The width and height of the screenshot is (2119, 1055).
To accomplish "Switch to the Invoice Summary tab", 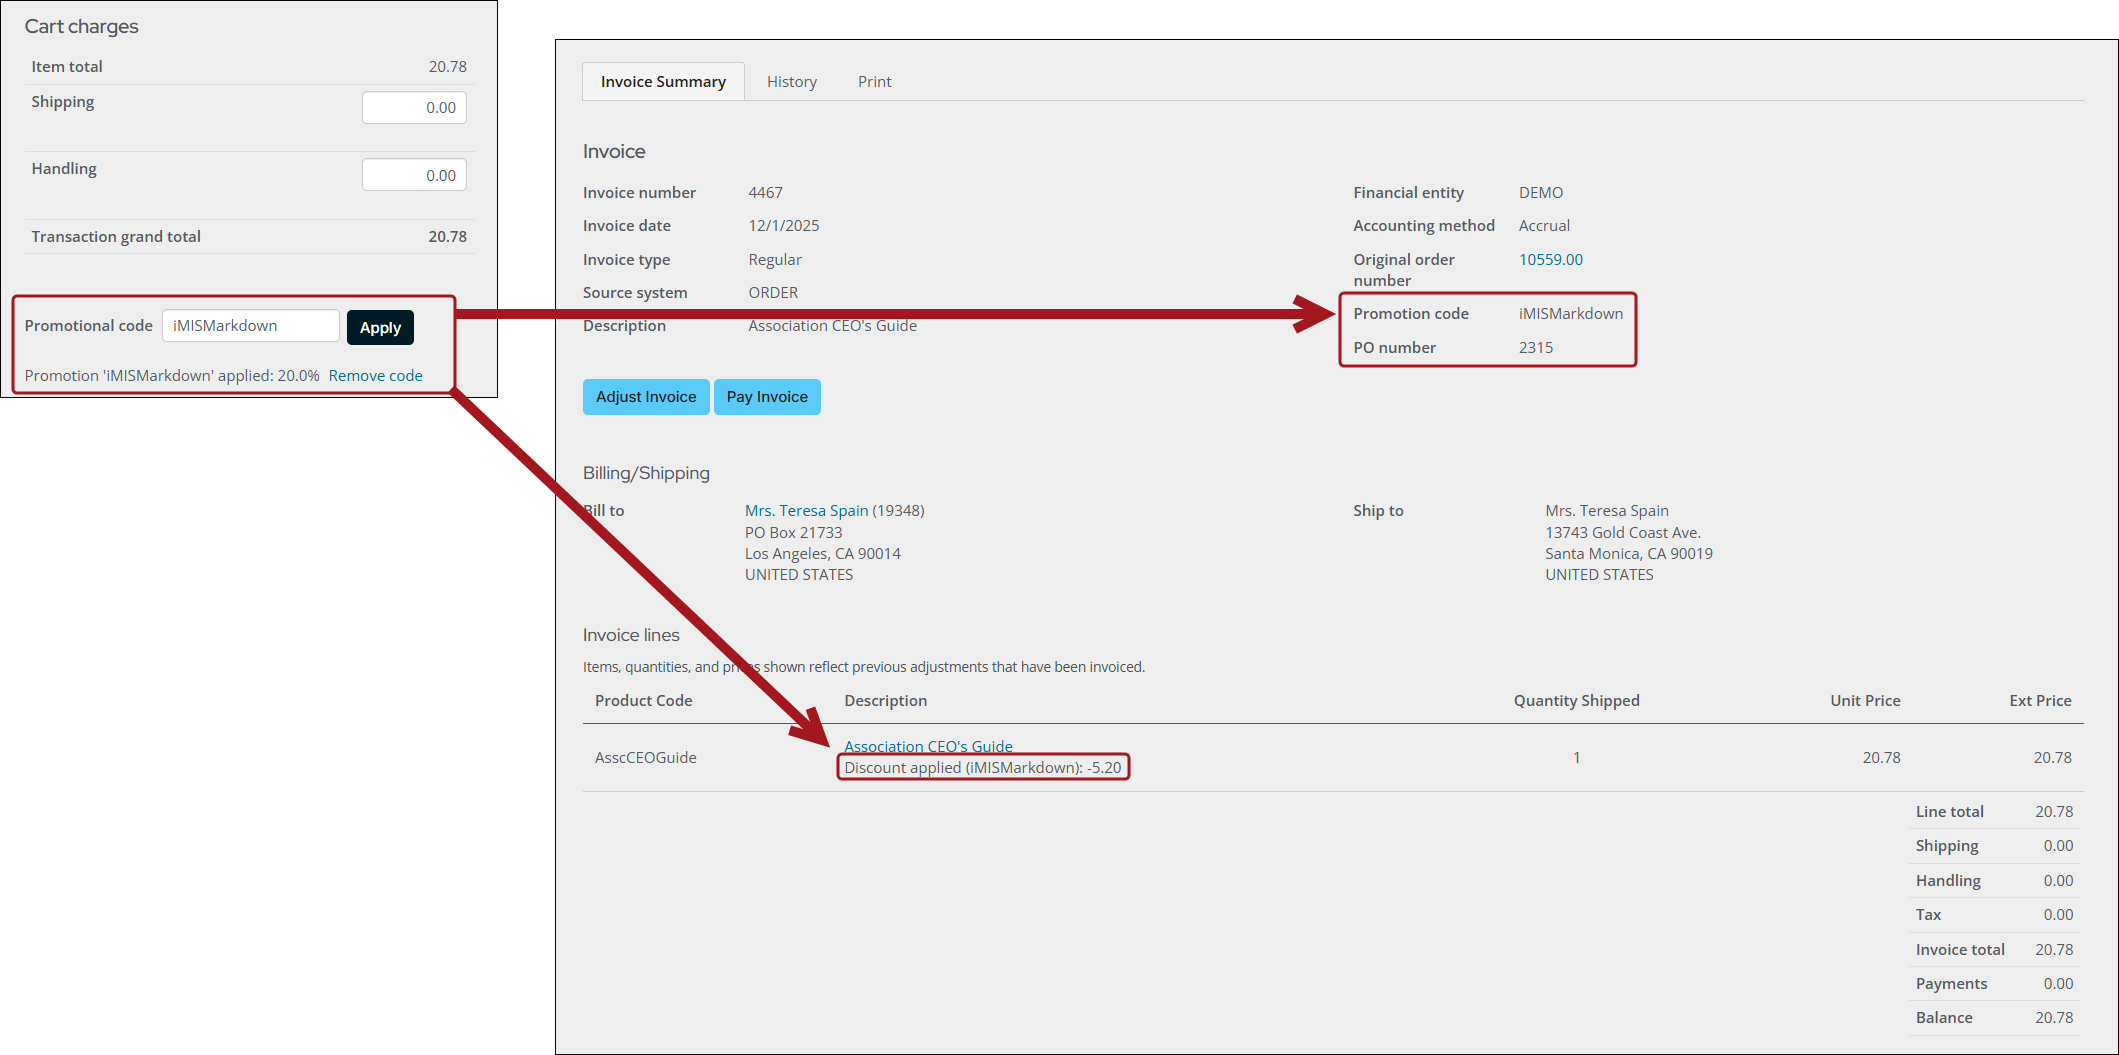I will click(x=662, y=82).
